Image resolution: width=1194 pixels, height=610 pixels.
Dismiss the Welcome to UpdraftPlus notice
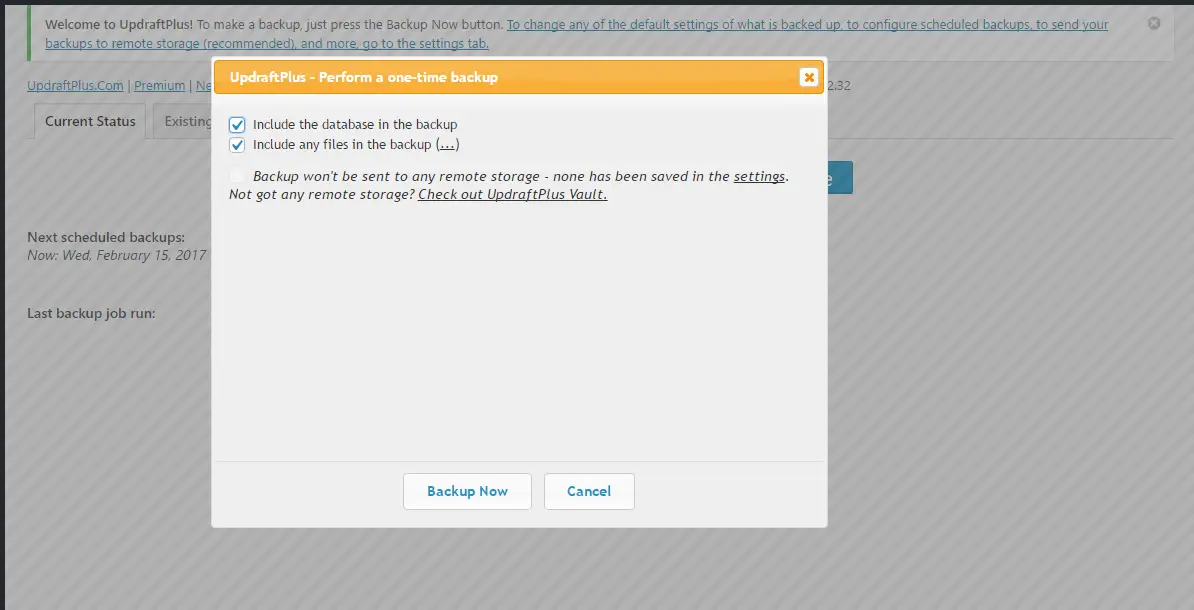(1154, 24)
